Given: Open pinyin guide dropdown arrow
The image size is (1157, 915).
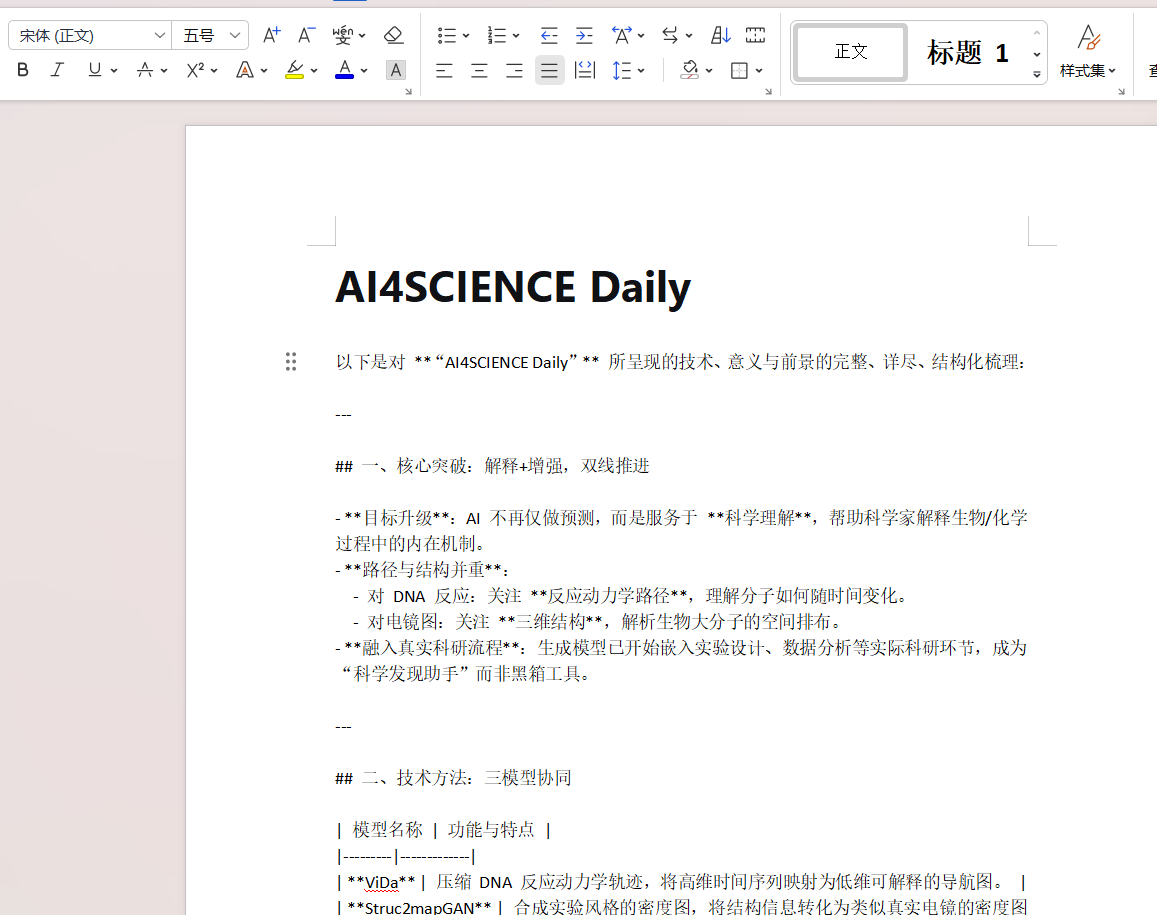Looking at the screenshot, I should coord(362,35).
